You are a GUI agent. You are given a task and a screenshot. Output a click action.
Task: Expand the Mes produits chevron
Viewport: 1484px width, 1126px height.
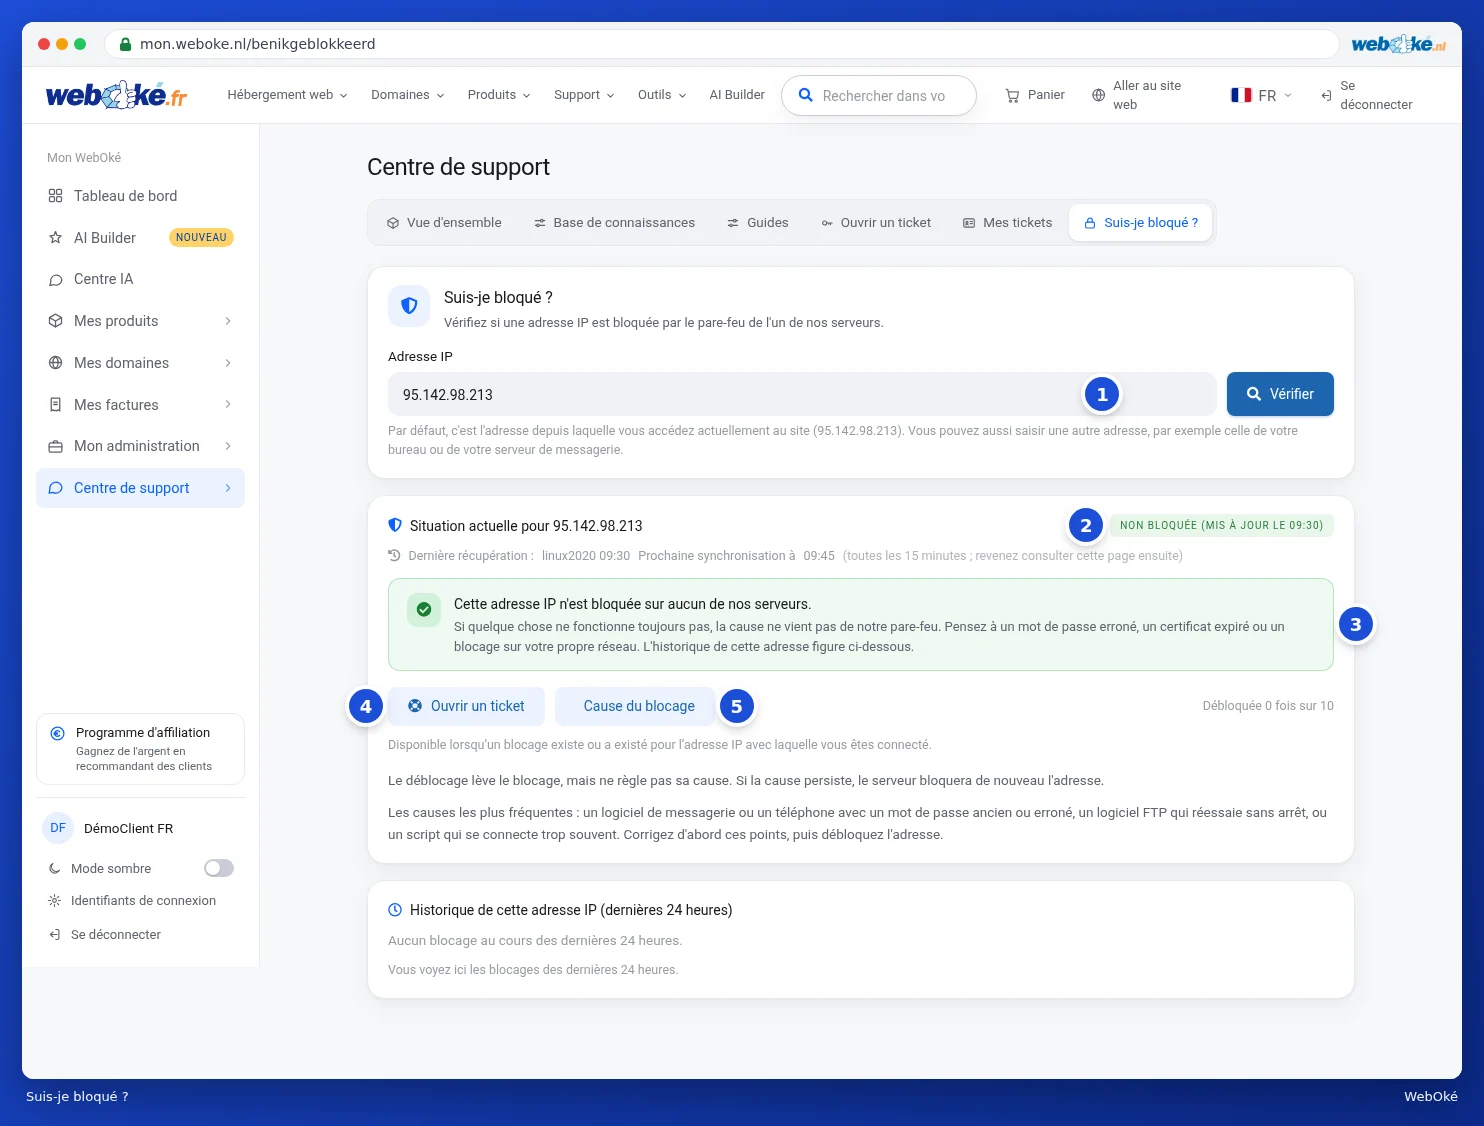tap(228, 321)
